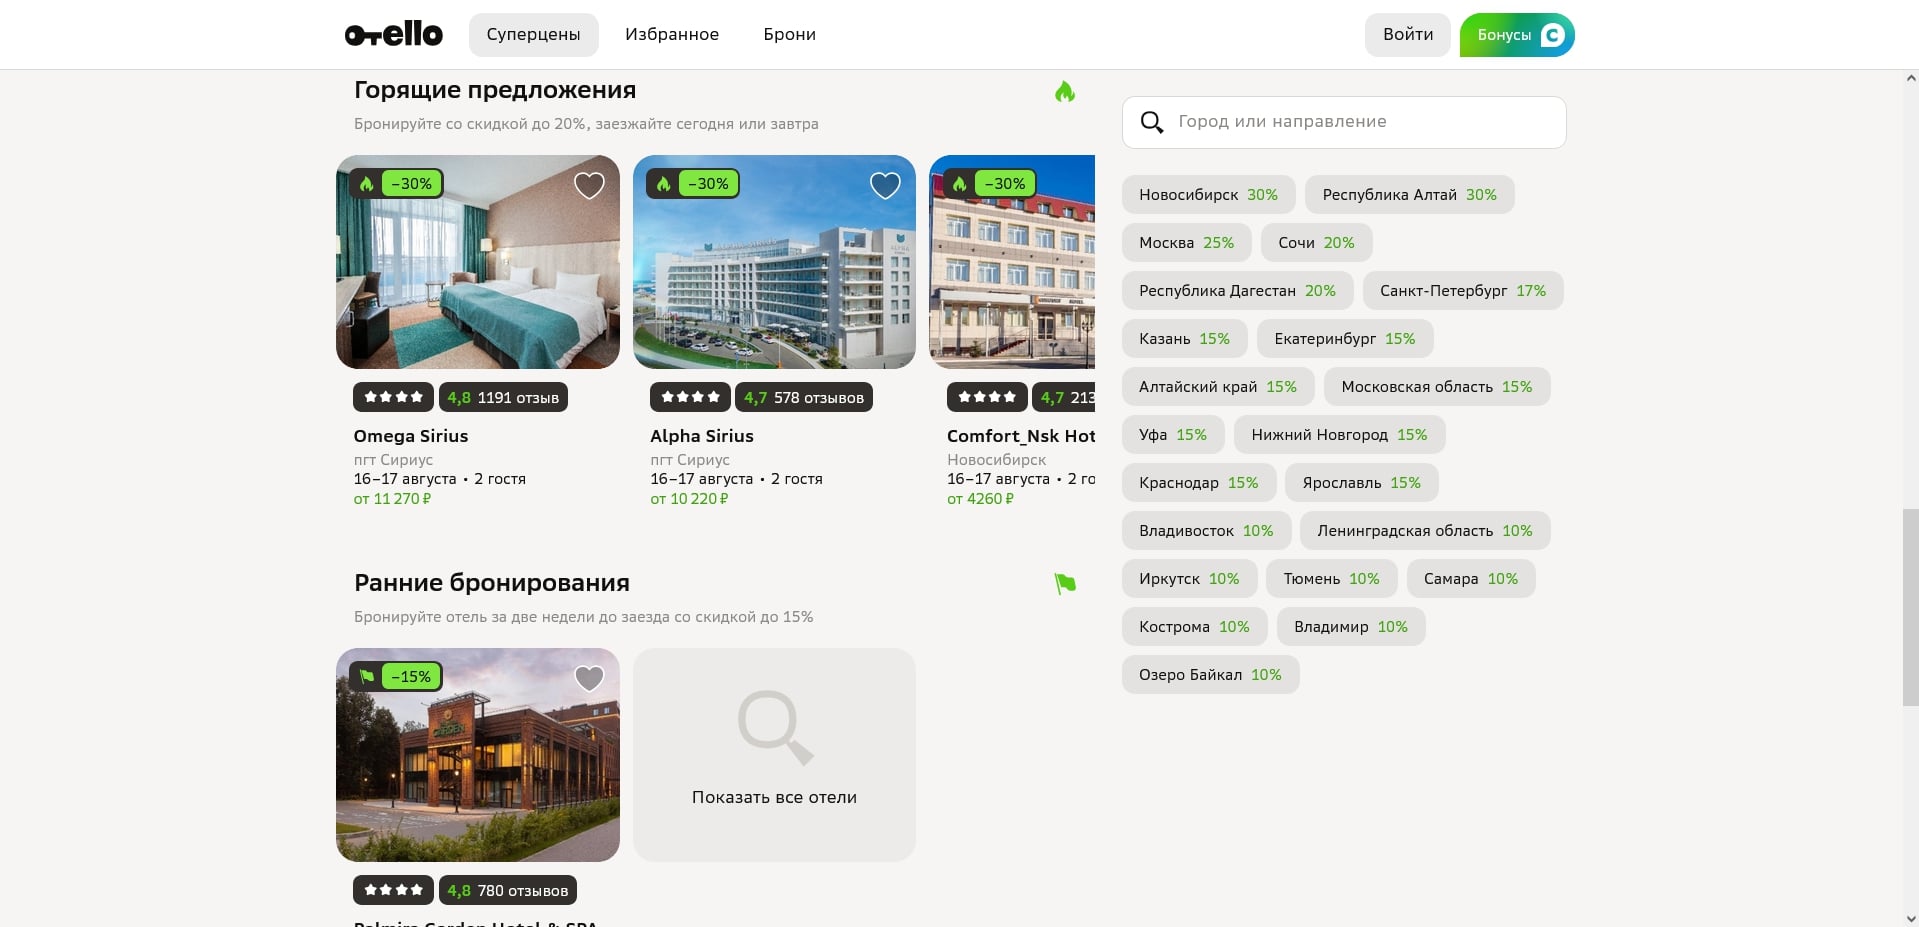Open the Брони section
This screenshot has height=927, width=1919.
(x=789, y=35)
